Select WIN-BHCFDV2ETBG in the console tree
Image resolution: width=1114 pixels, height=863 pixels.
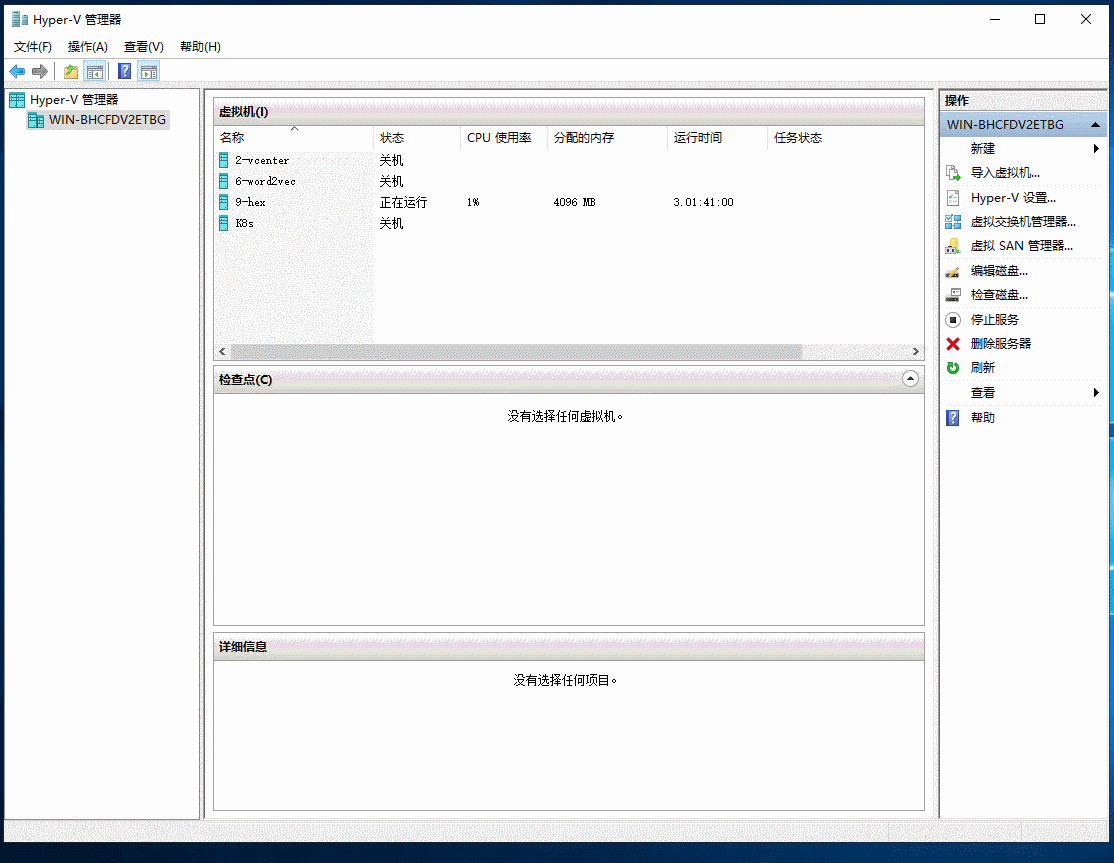(105, 120)
